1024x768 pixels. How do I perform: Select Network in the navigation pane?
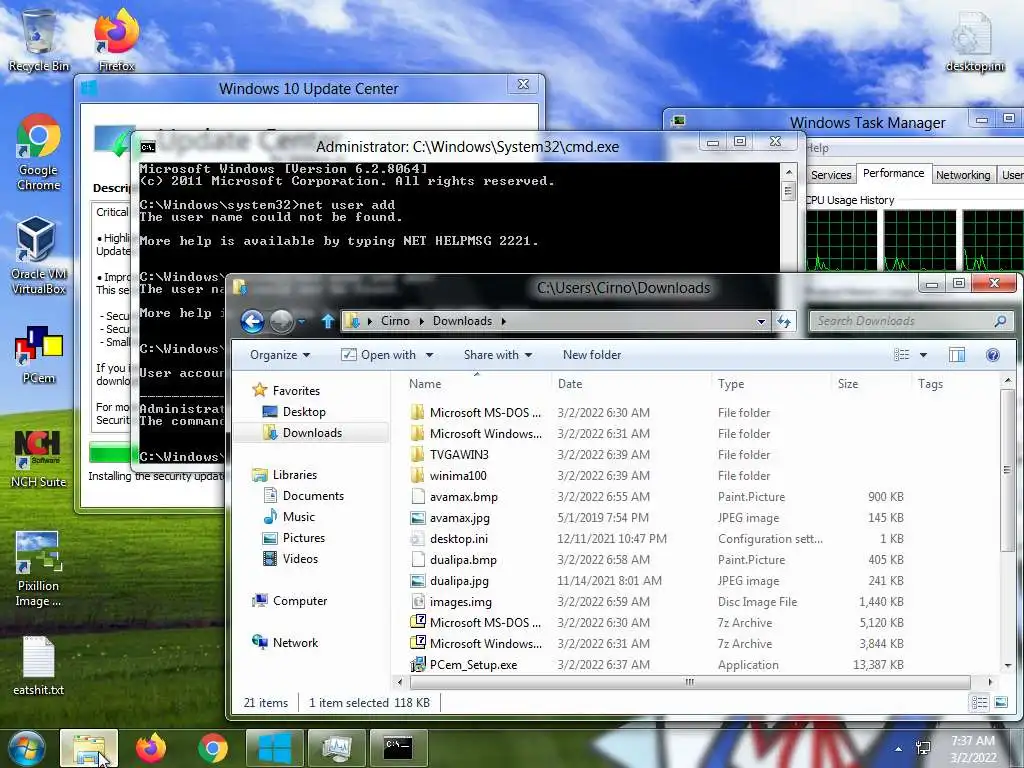pyautogui.click(x=295, y=643)
